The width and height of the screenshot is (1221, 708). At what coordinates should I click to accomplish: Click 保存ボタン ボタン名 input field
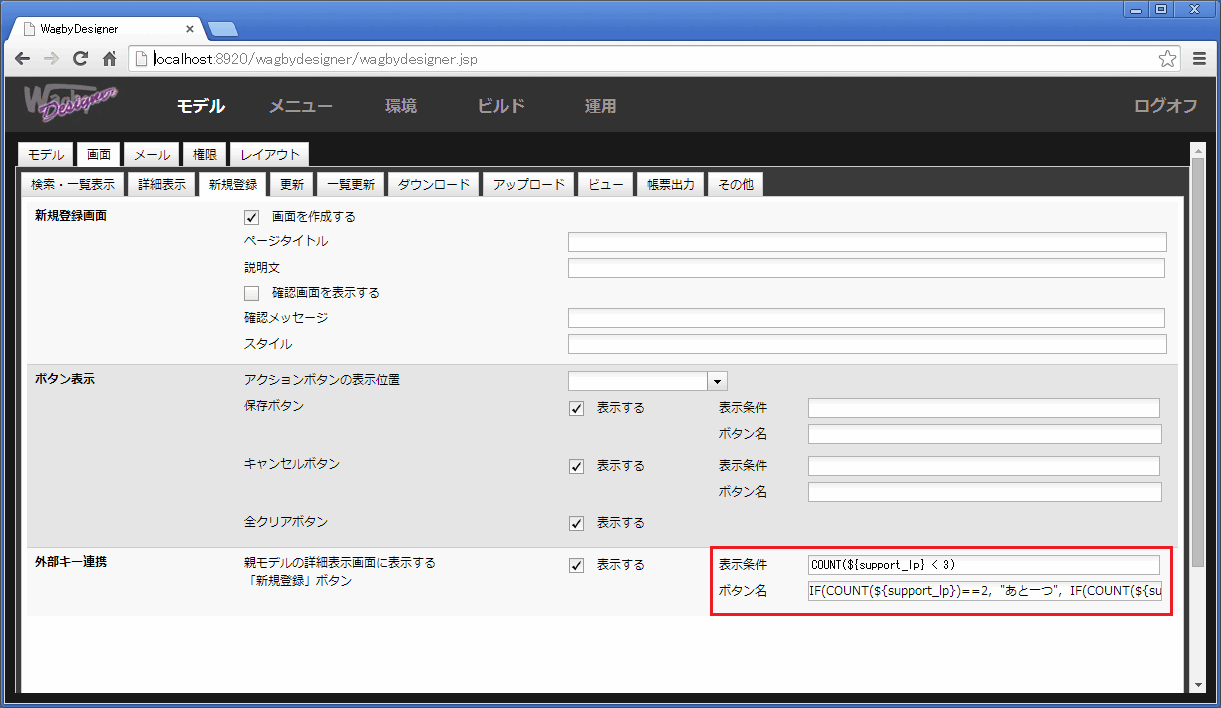coord(985,434)
